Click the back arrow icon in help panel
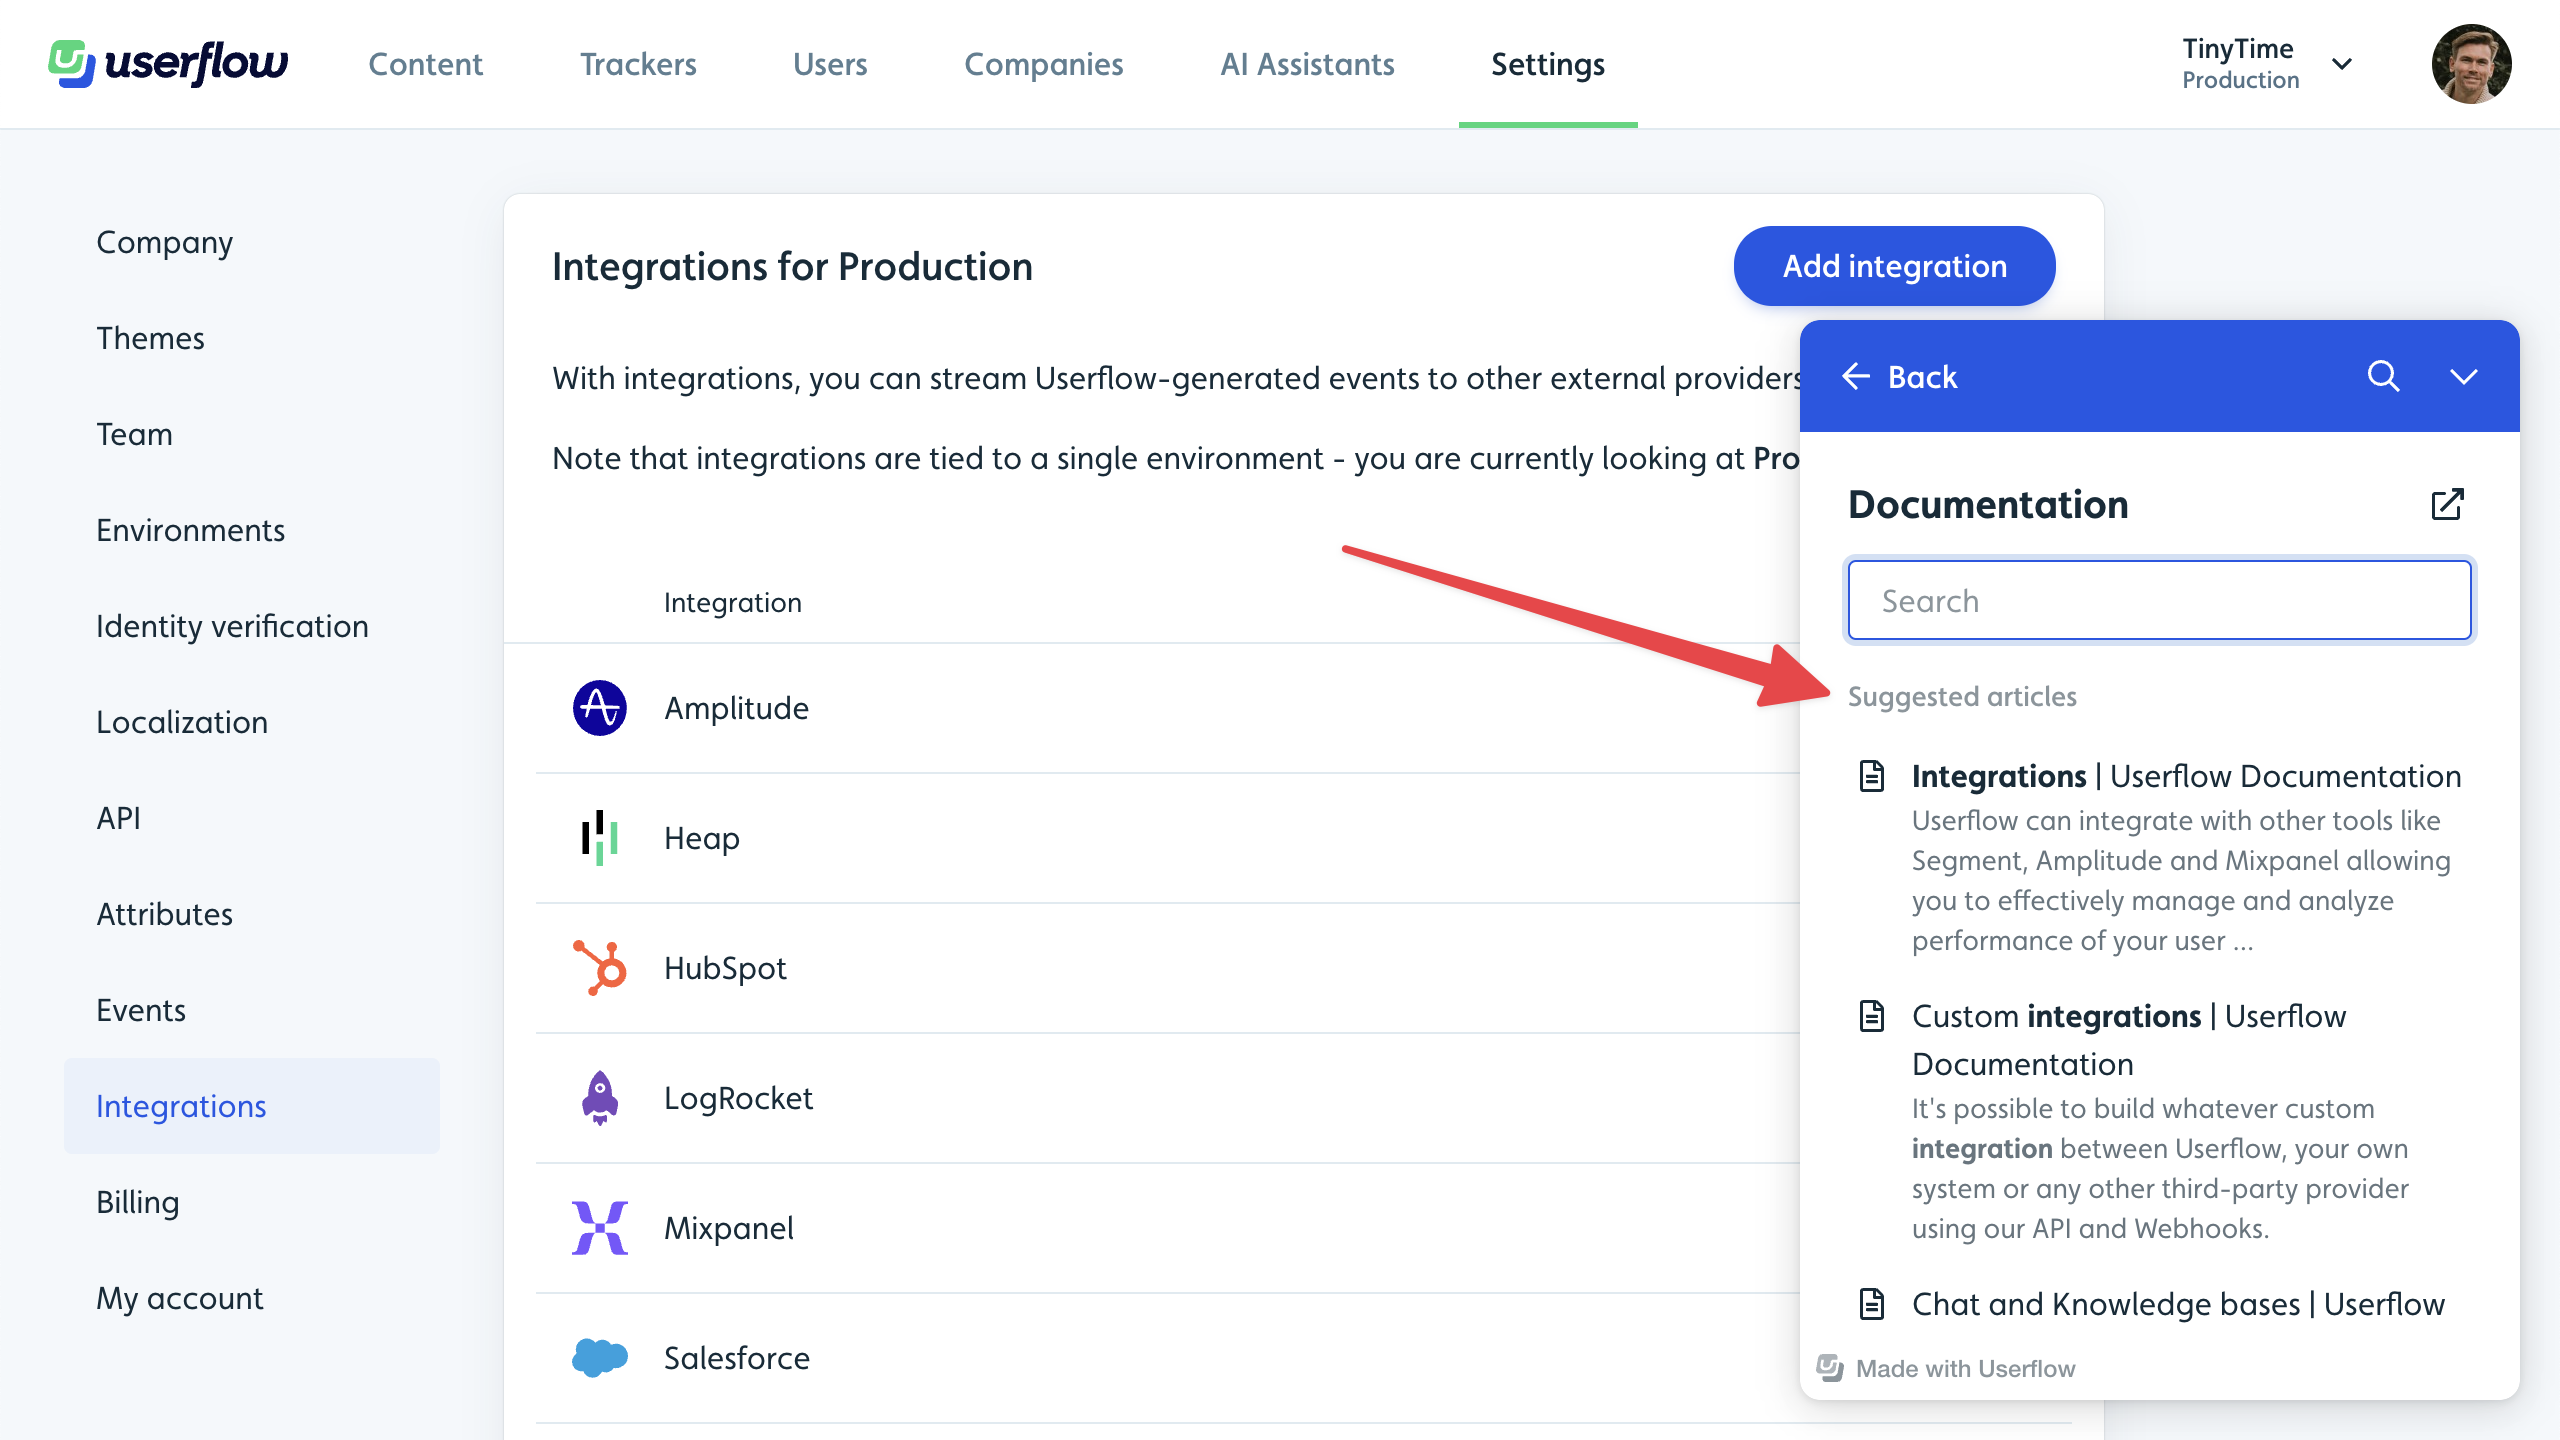This screenshot has height=1440, width=2560. pyautogui.click(x=1856, y=376)
